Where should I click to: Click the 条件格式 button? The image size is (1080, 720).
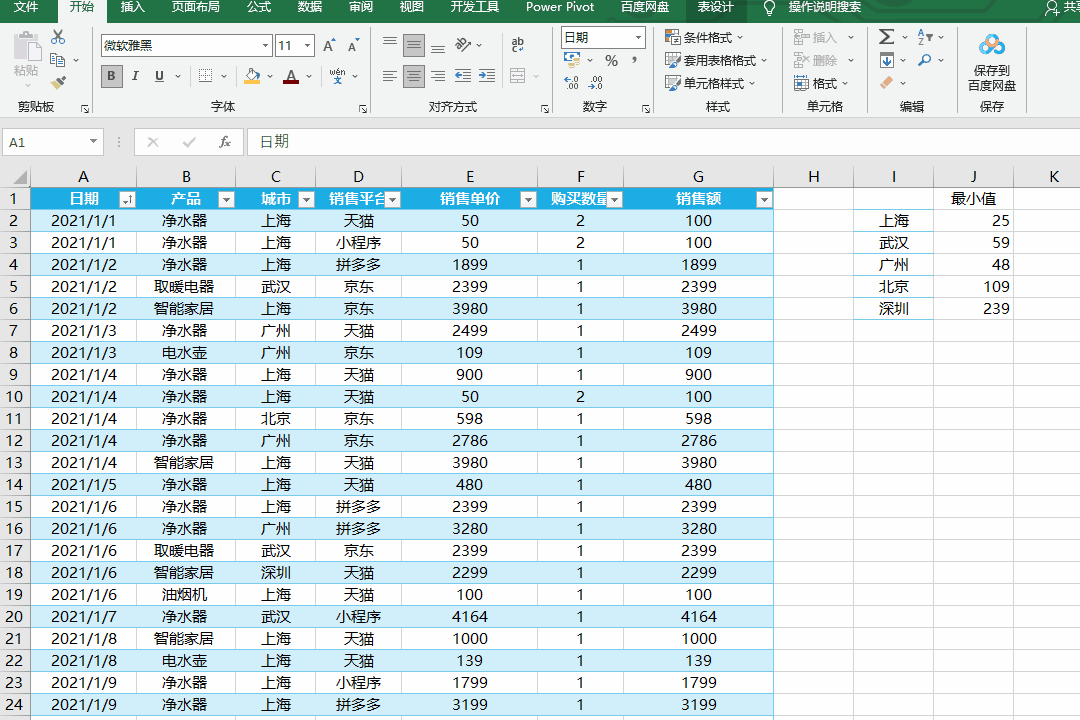[710, 37]
